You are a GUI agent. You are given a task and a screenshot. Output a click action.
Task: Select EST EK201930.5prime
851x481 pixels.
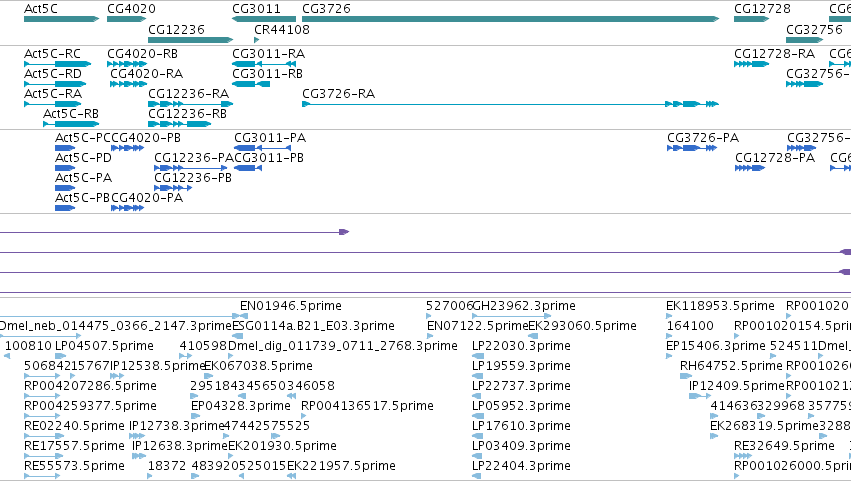coord(282,447)
